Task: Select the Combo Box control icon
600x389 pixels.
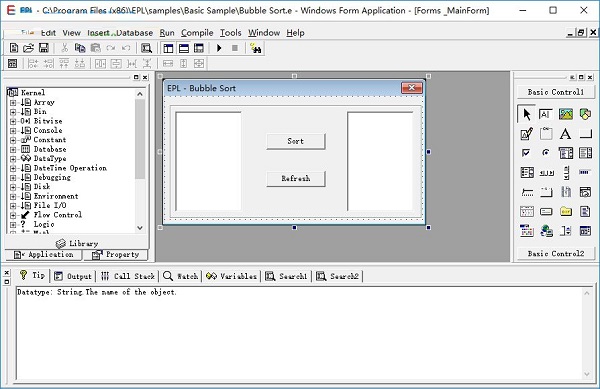Action: pyautogui.click(x=566, y=153)
